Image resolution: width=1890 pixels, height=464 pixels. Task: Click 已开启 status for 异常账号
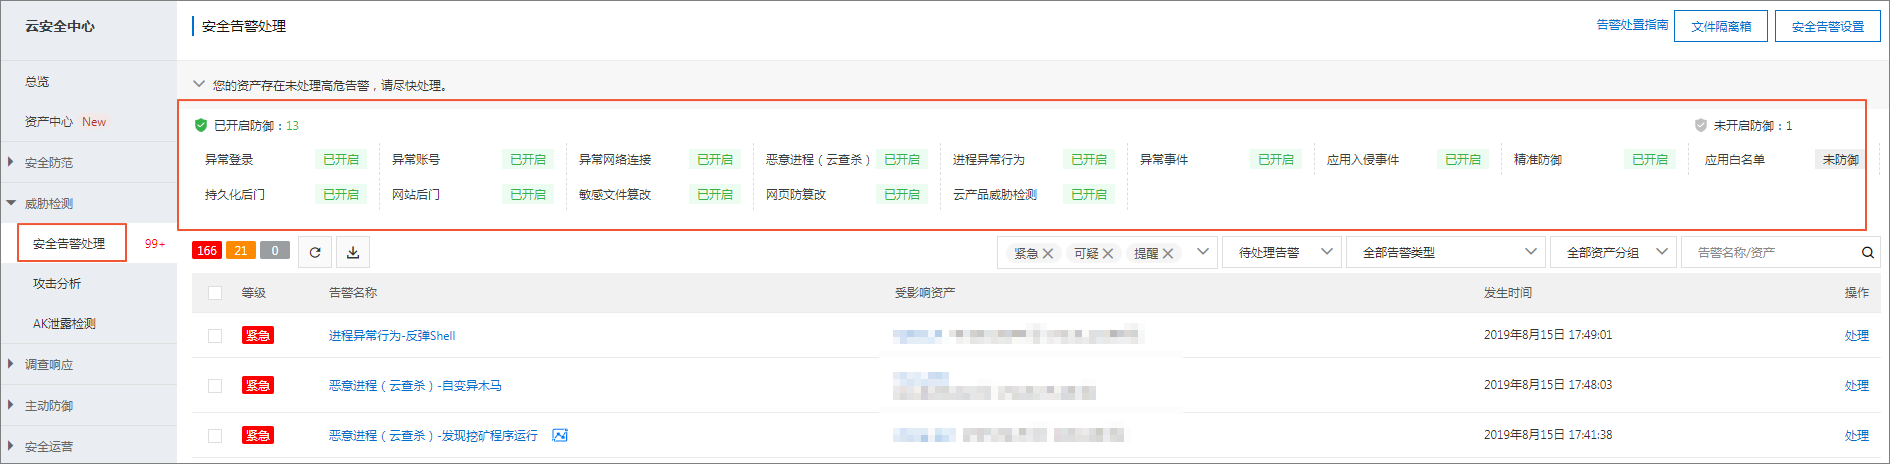528,159
